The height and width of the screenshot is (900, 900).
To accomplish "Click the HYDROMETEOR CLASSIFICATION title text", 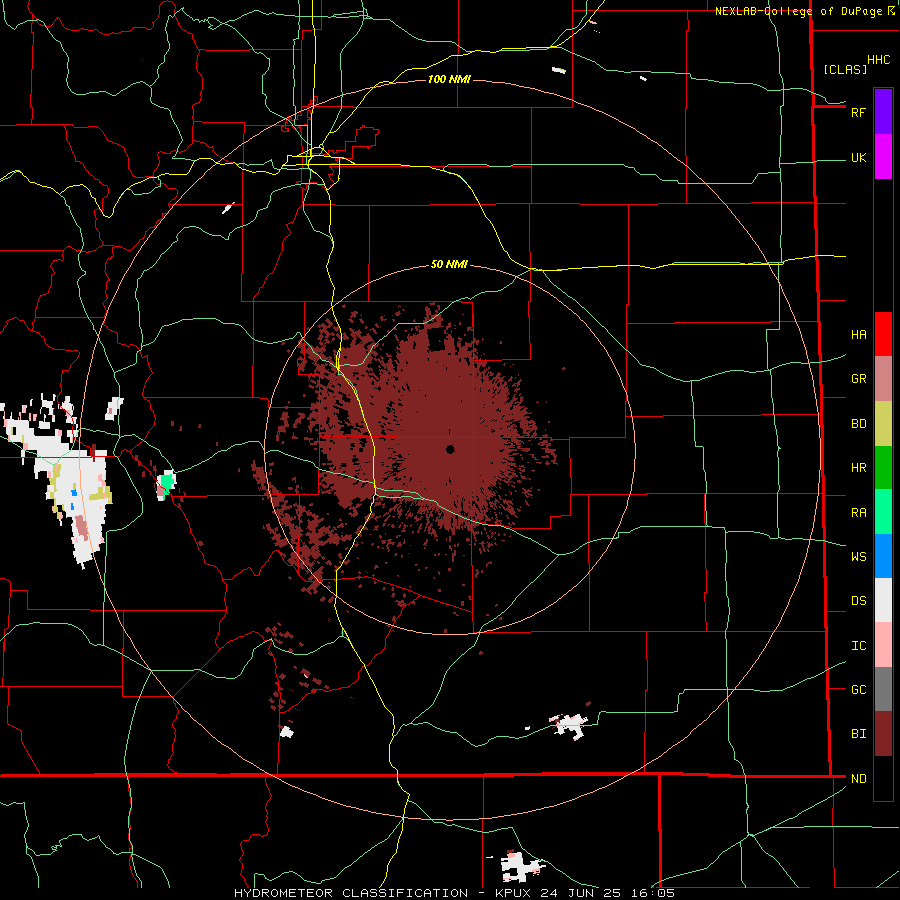I will point(351,893).
